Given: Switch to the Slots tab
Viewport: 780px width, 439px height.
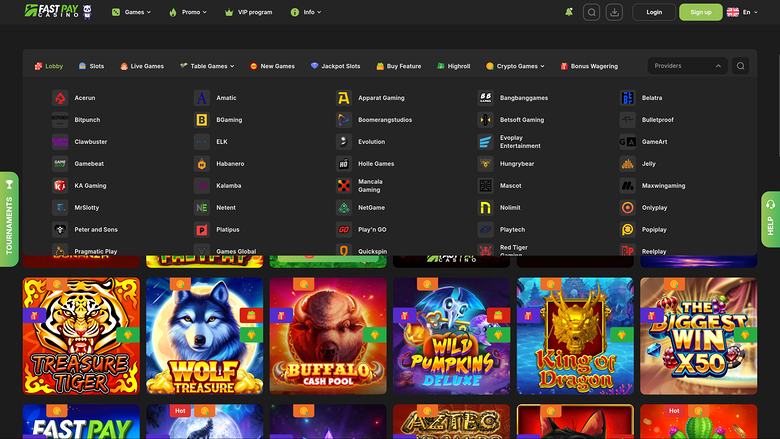Looking at the screenshot, I should coord(92,66).
